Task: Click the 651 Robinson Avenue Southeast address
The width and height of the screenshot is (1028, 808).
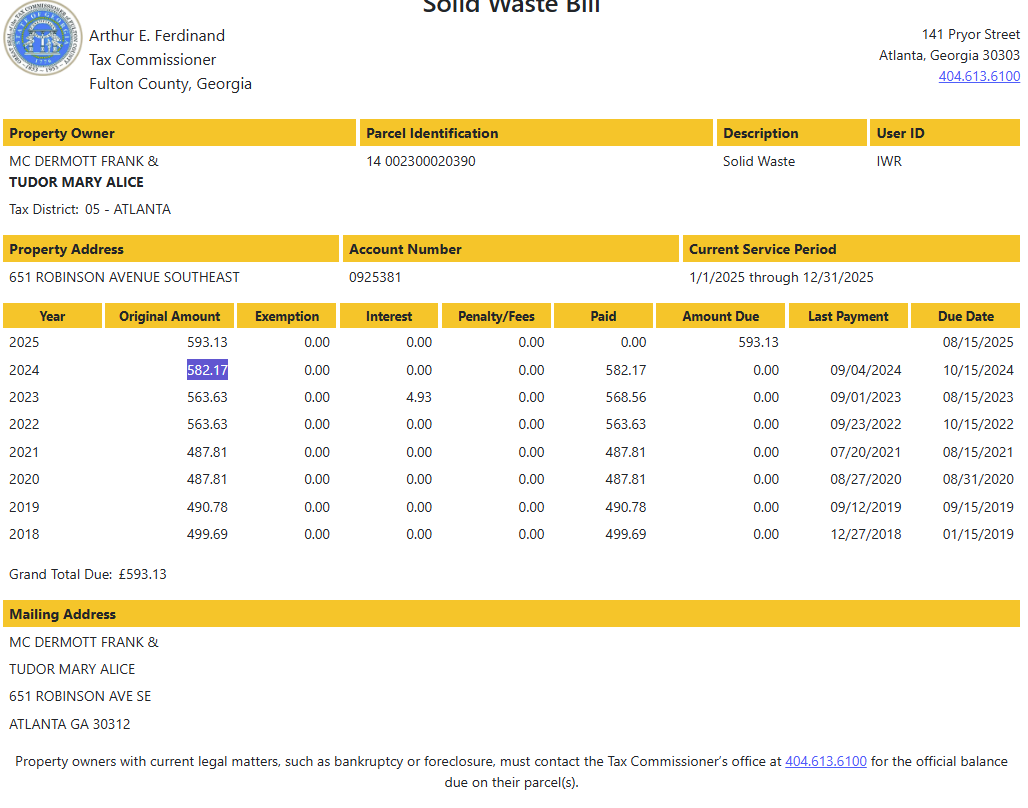Action: point(124,277)
